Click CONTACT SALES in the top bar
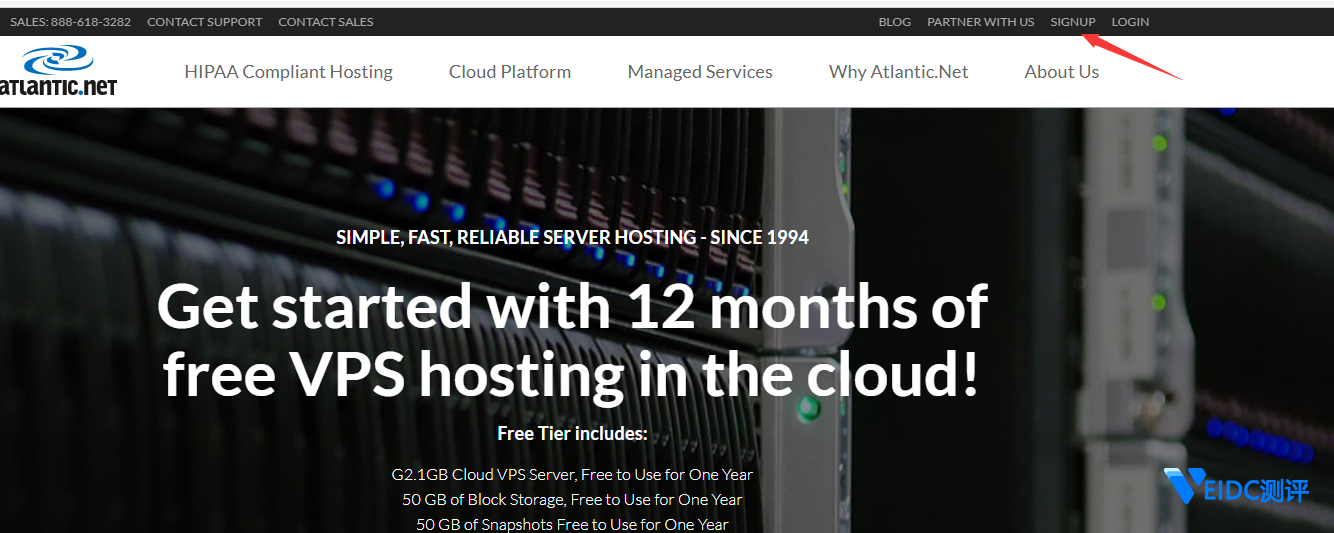Screen dimensions: 1334x533 [x=326, y=22]
